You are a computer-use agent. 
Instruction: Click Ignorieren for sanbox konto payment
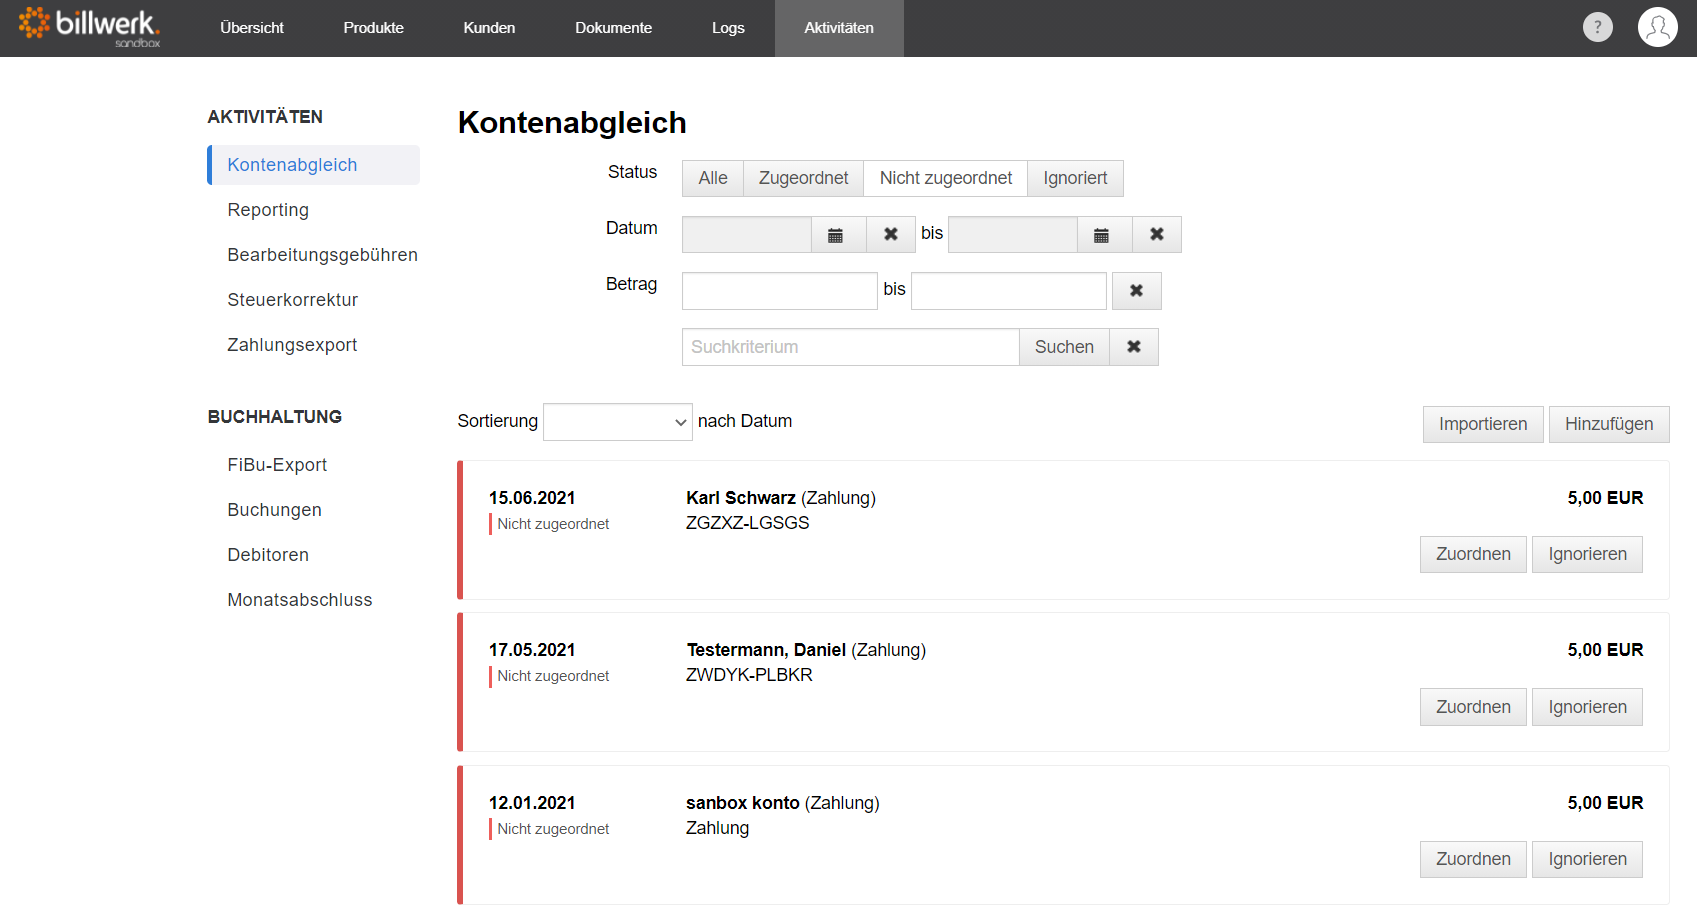click(1587, 859)
